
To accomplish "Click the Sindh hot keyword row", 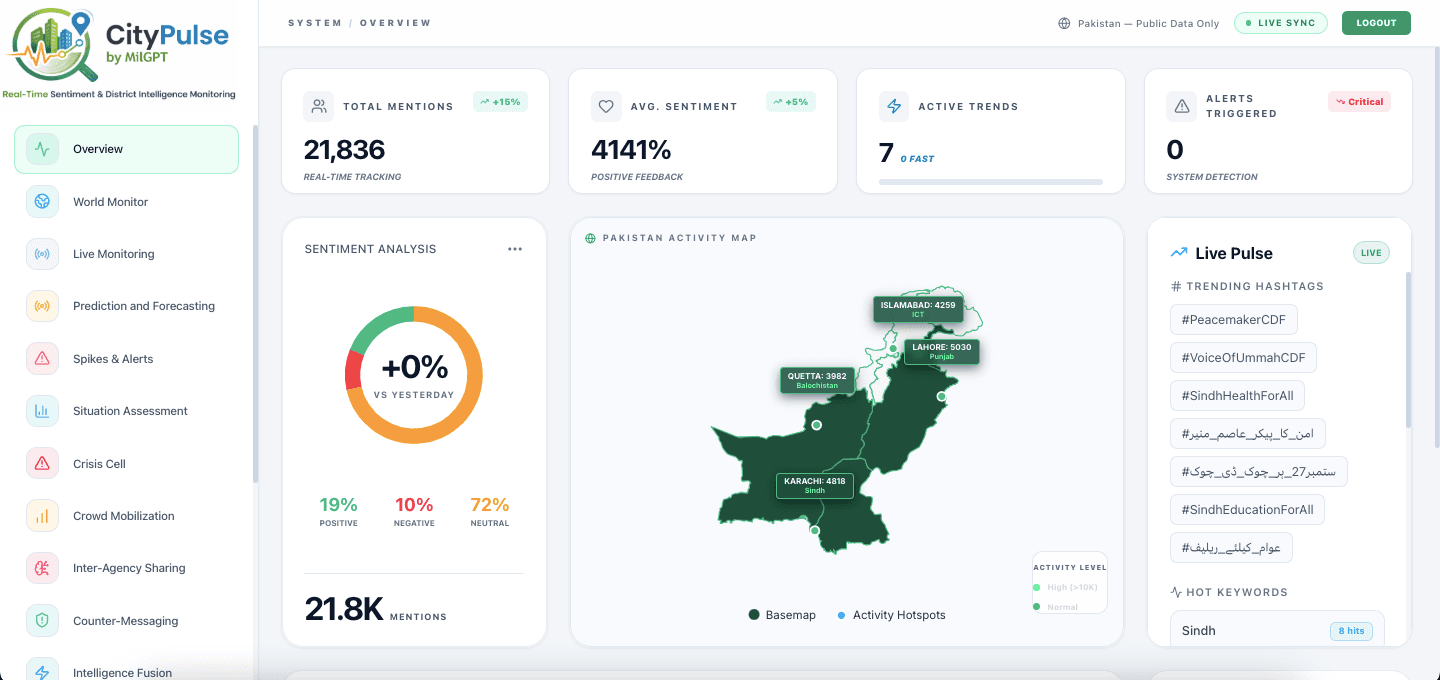I will tap(1277, 631).
